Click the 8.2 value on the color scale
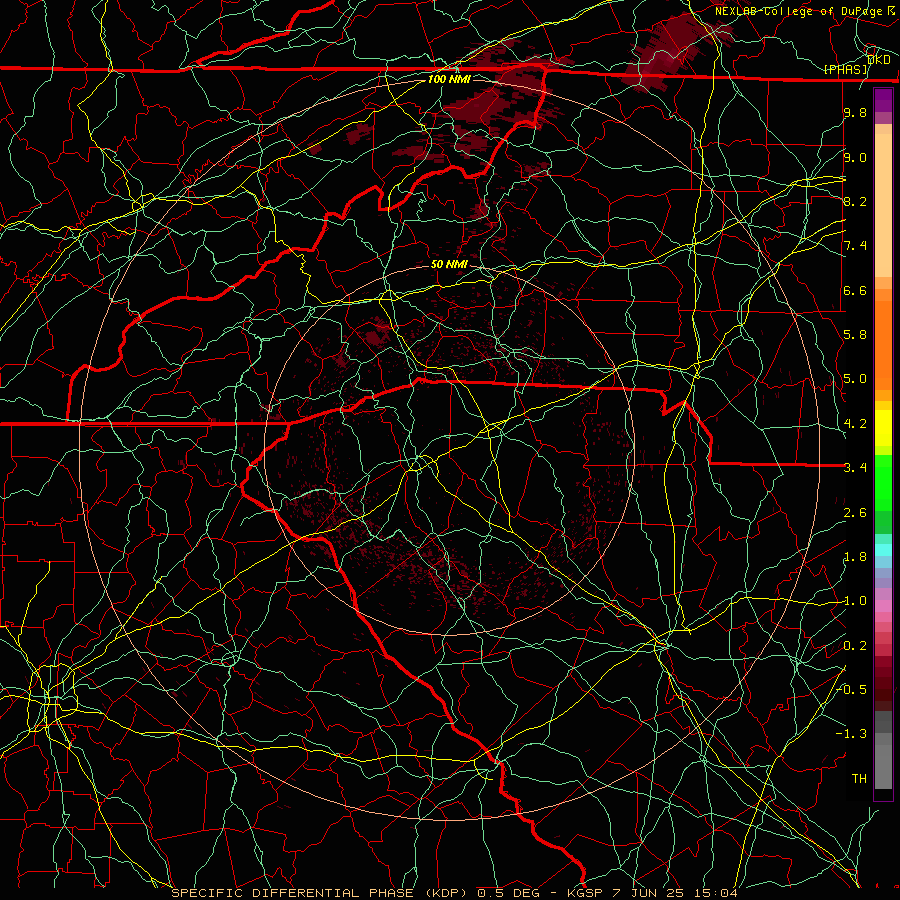The image size is (900, 900). pos(855,201)
